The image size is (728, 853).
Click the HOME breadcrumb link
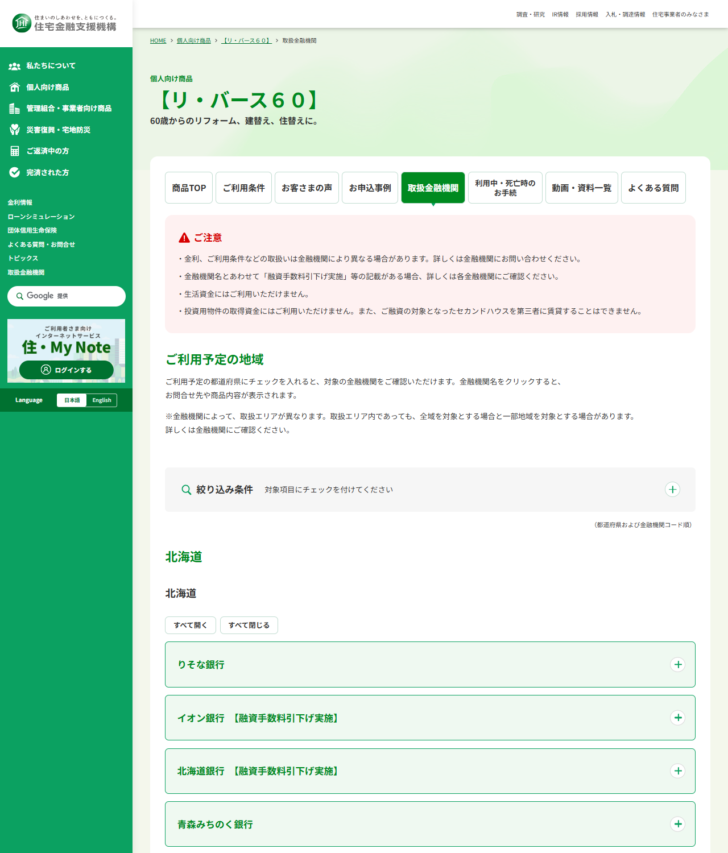[158, 41]
